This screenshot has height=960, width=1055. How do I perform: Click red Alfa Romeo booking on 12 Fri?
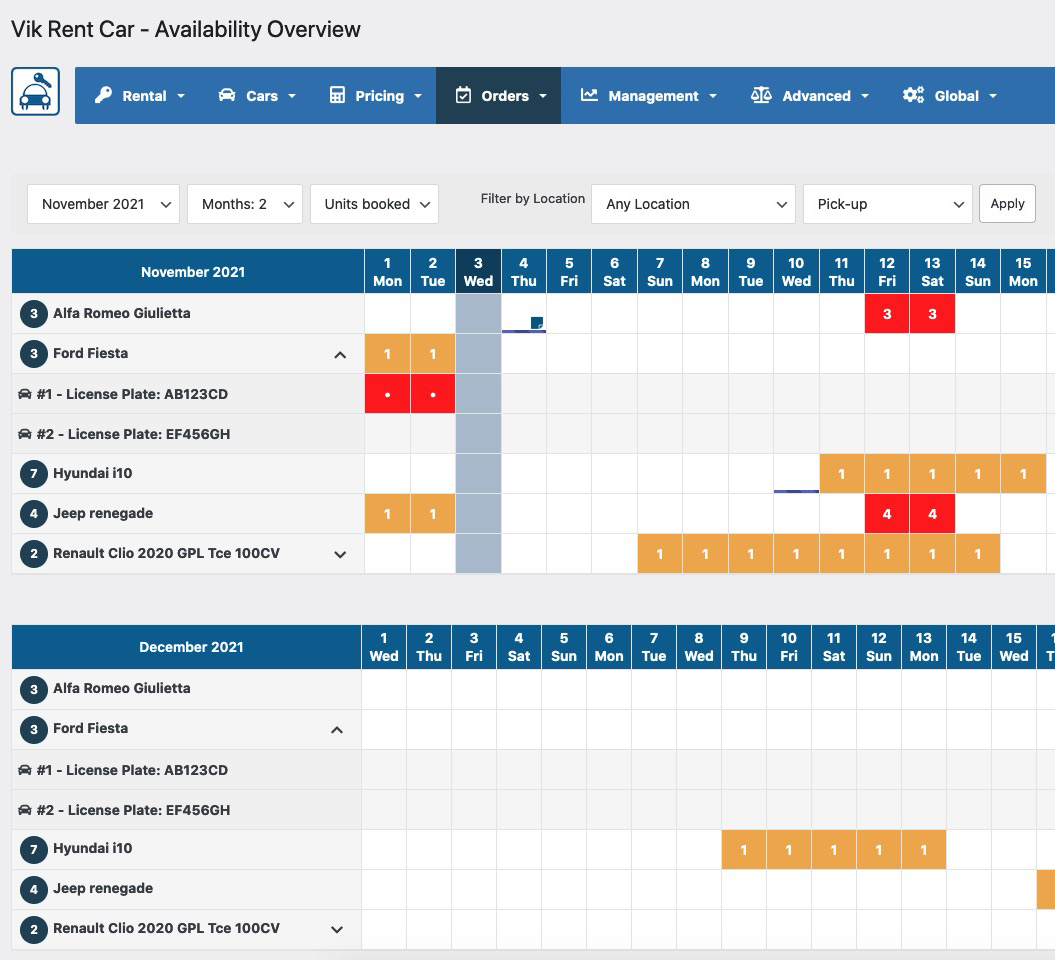point(887,314)
